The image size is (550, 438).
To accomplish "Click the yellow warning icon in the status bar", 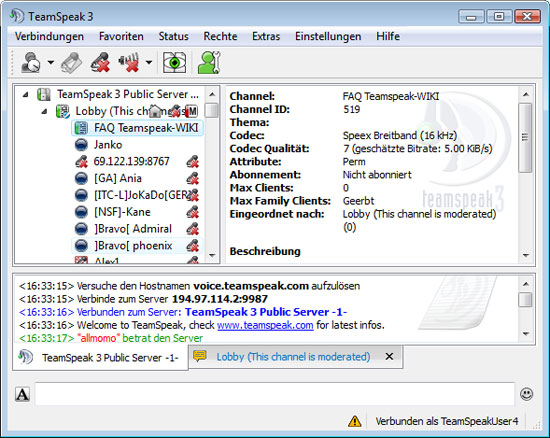I will 355,421.
